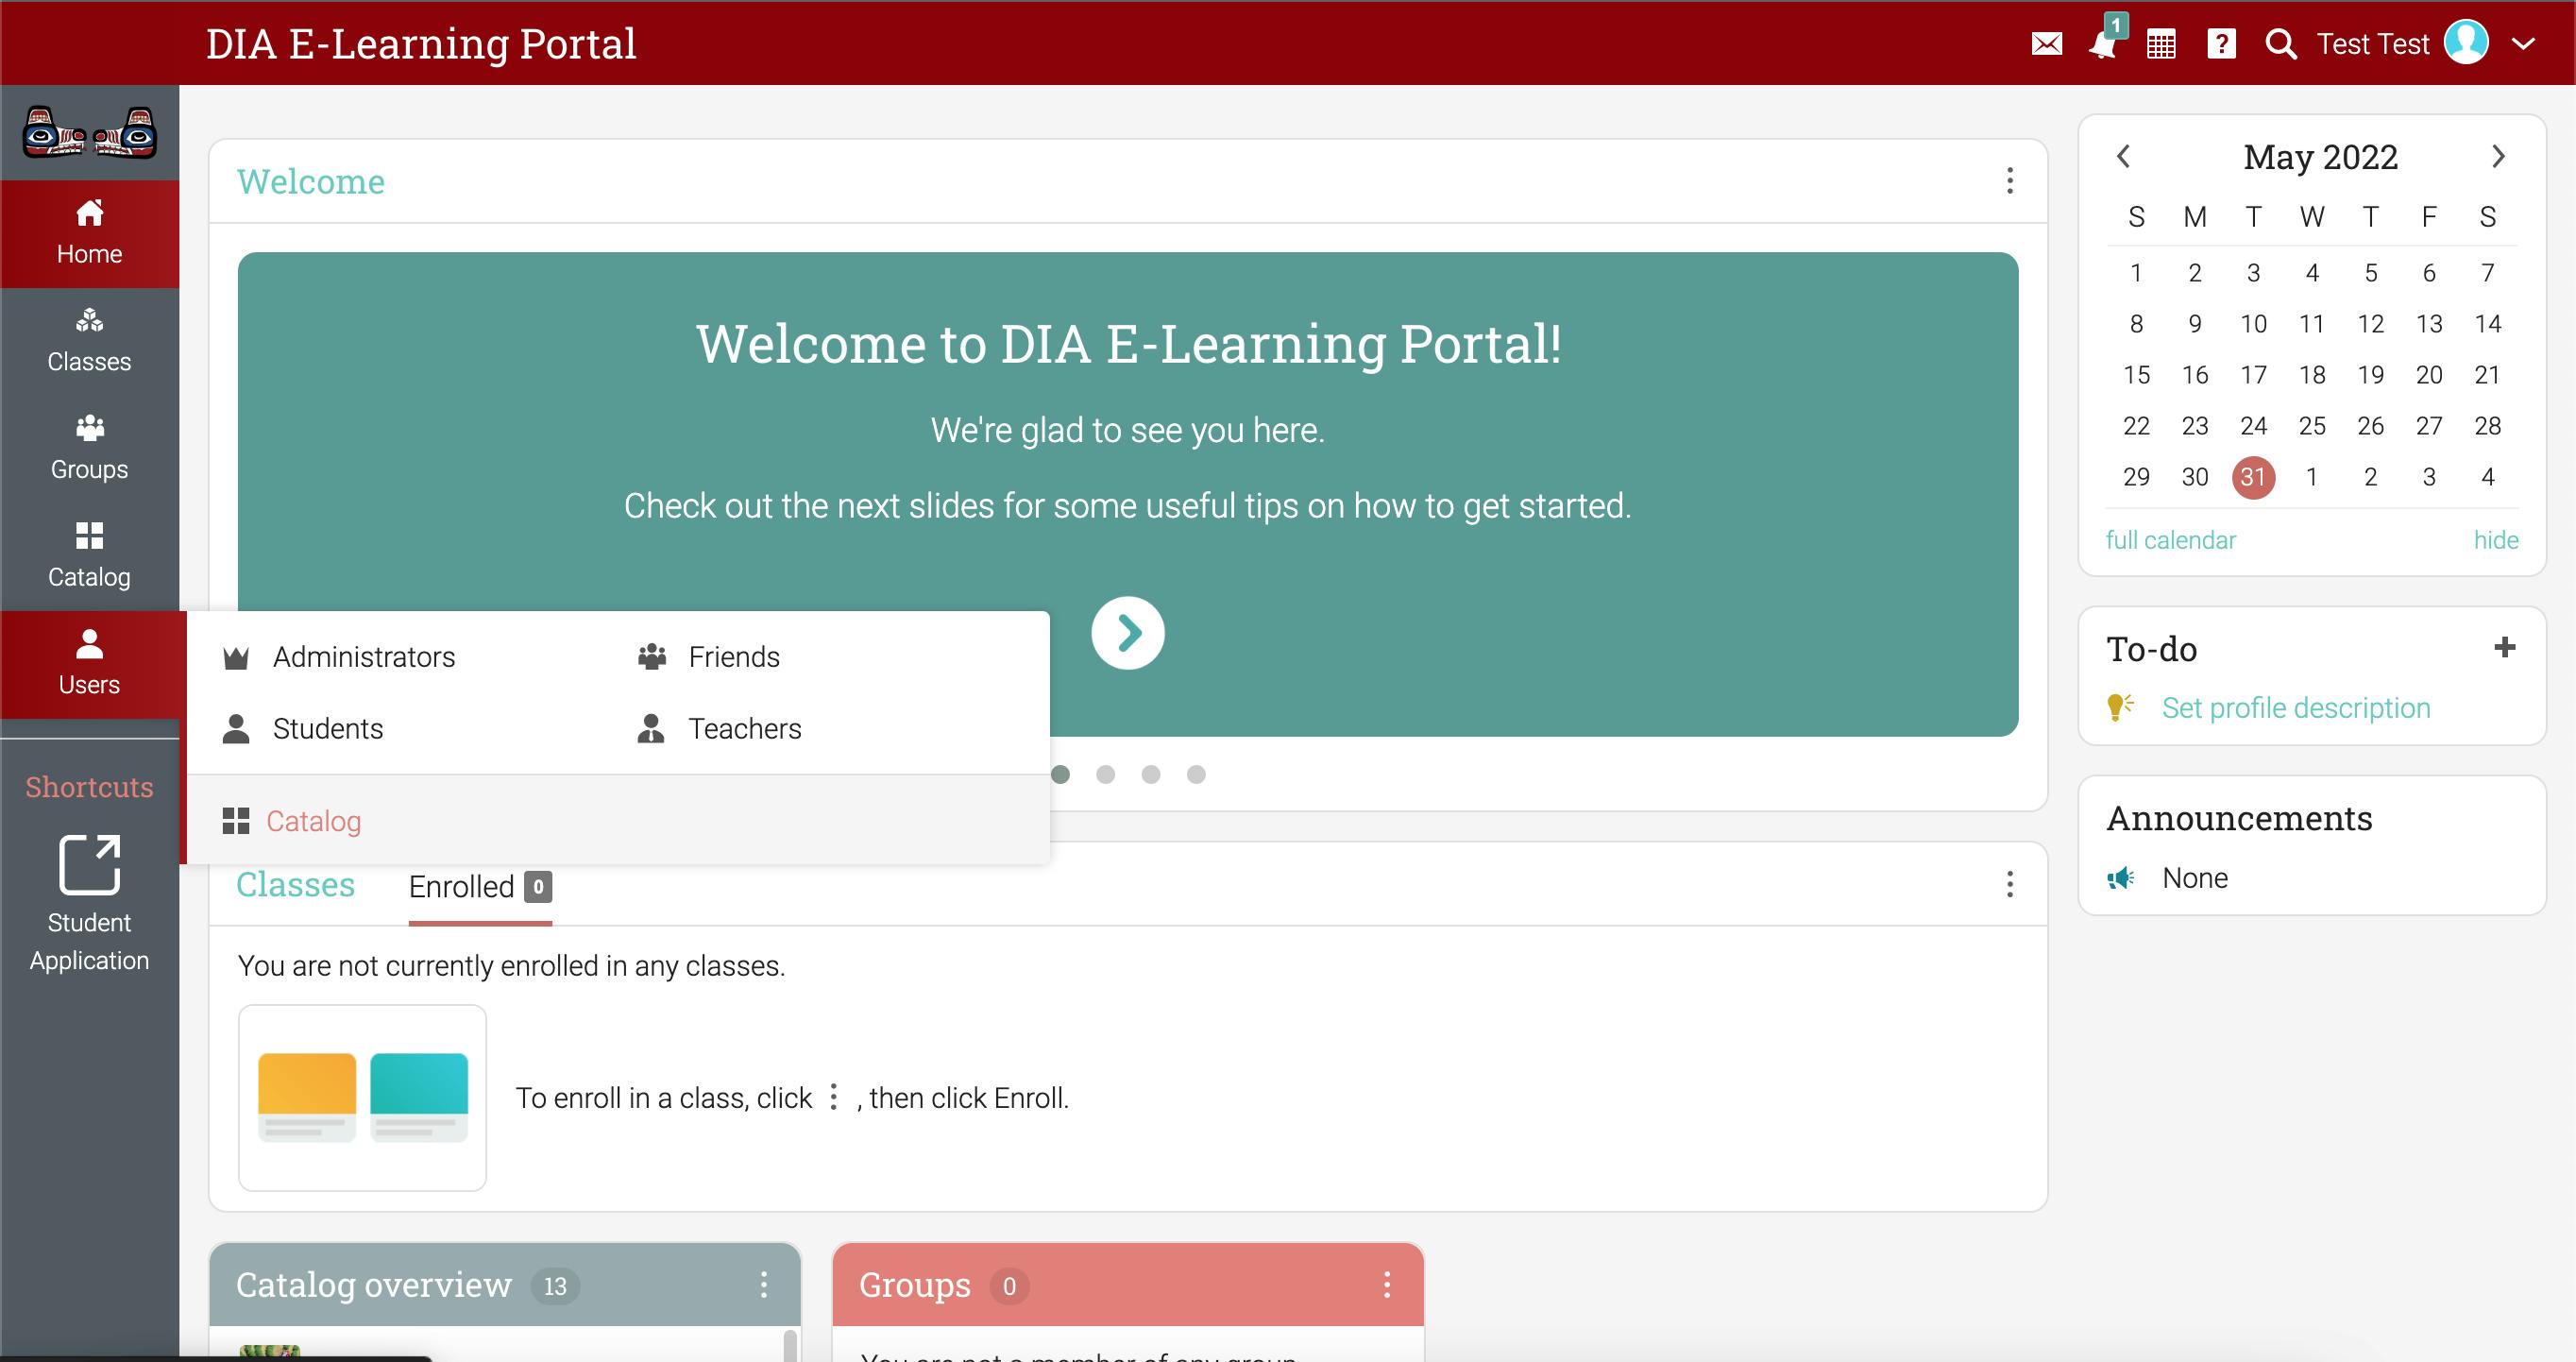This screenshot has height=1362, width=2576.
Task: Go to Classes in the sidebar
Action: (89, 340)
